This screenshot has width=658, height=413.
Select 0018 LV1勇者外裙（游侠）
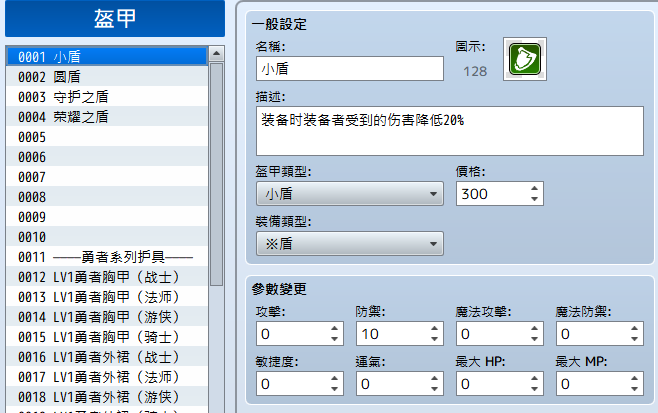point(107,397)
